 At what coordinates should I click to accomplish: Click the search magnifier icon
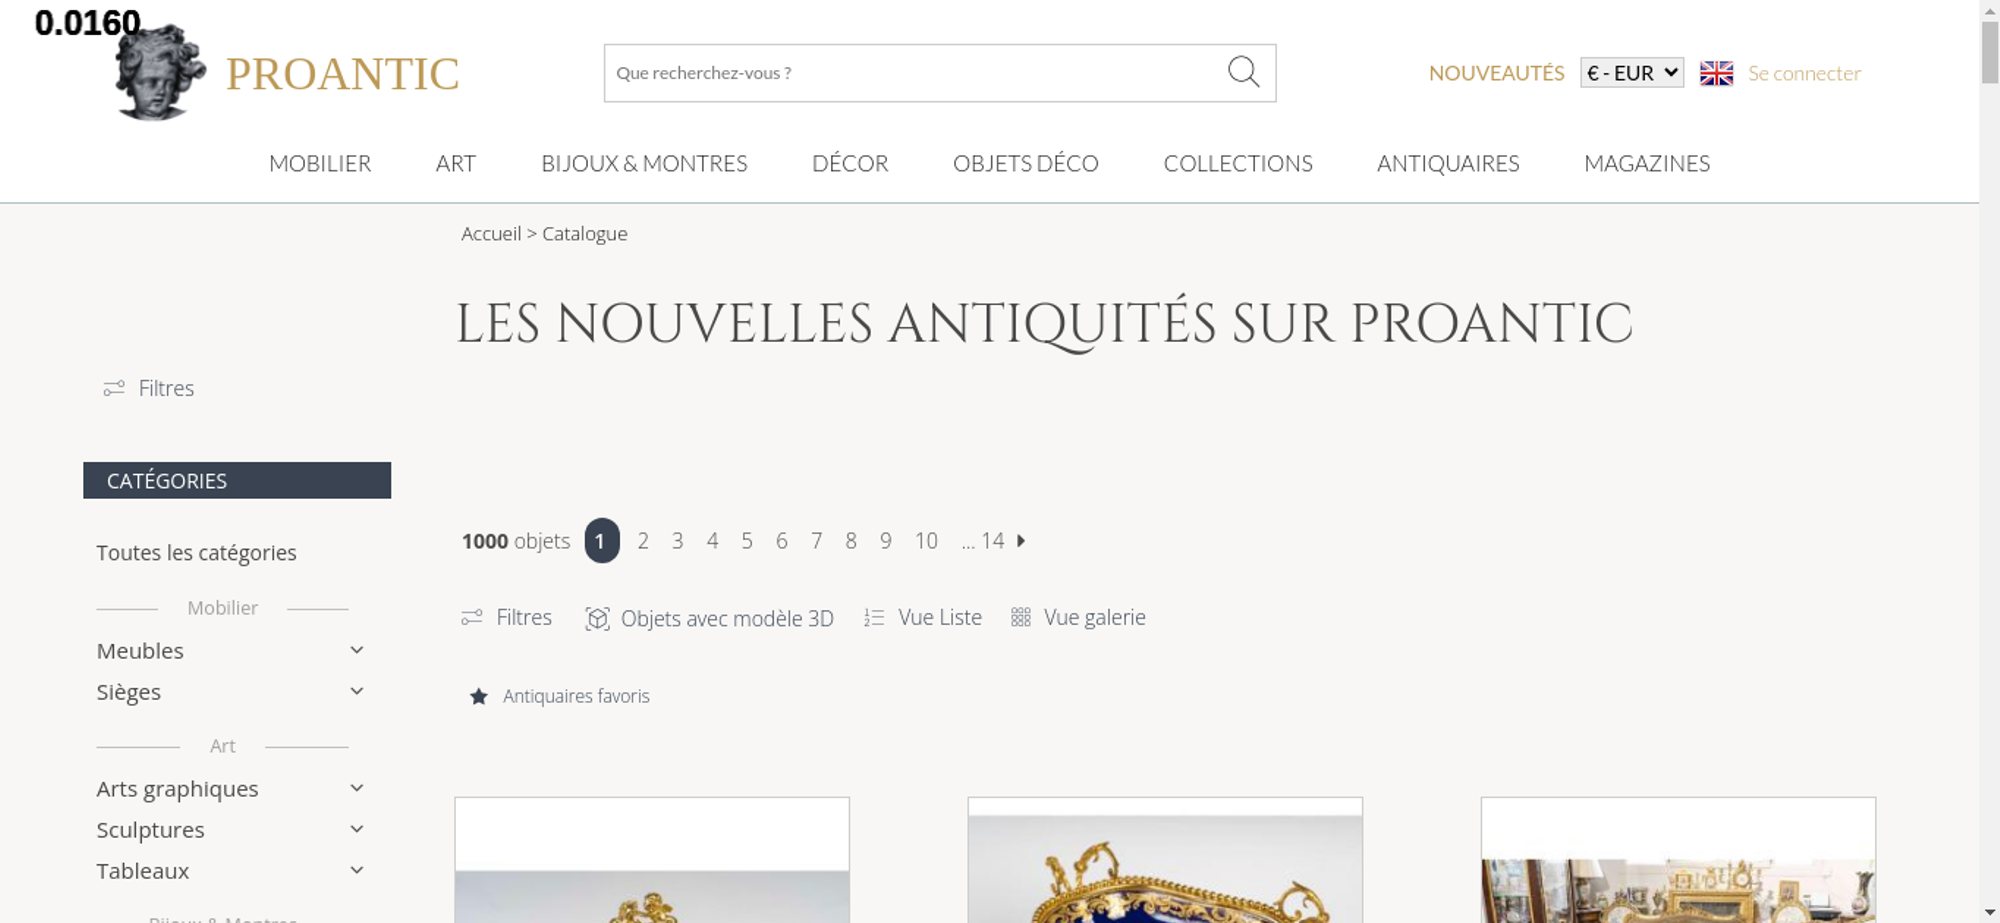1243,72
